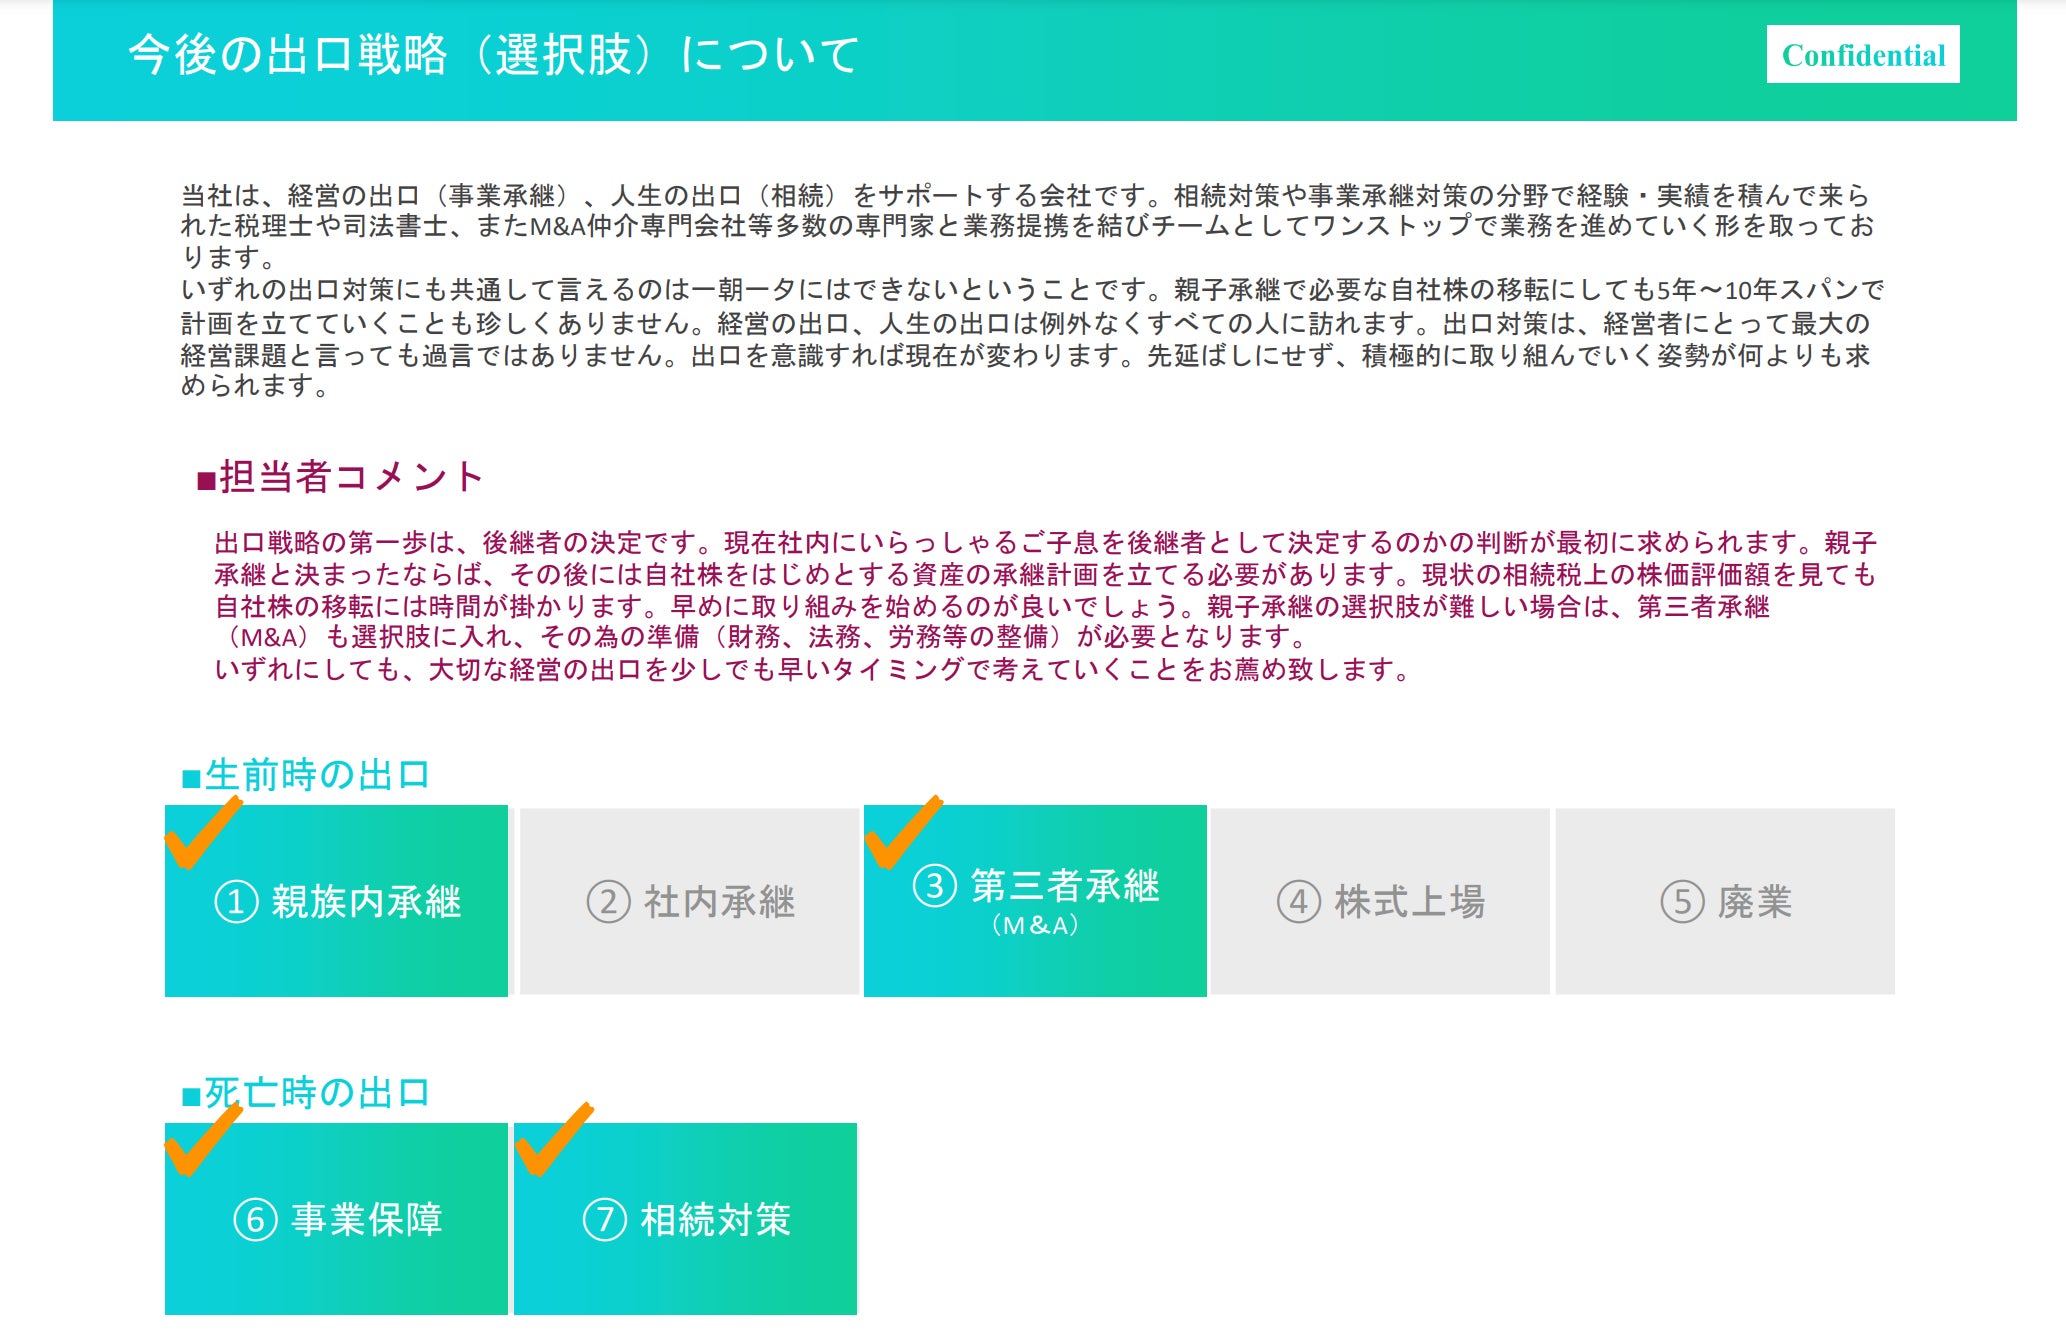Click the ■担当者コメント heading
This screenshot has width=2066, height=1339.
point(340,477)
